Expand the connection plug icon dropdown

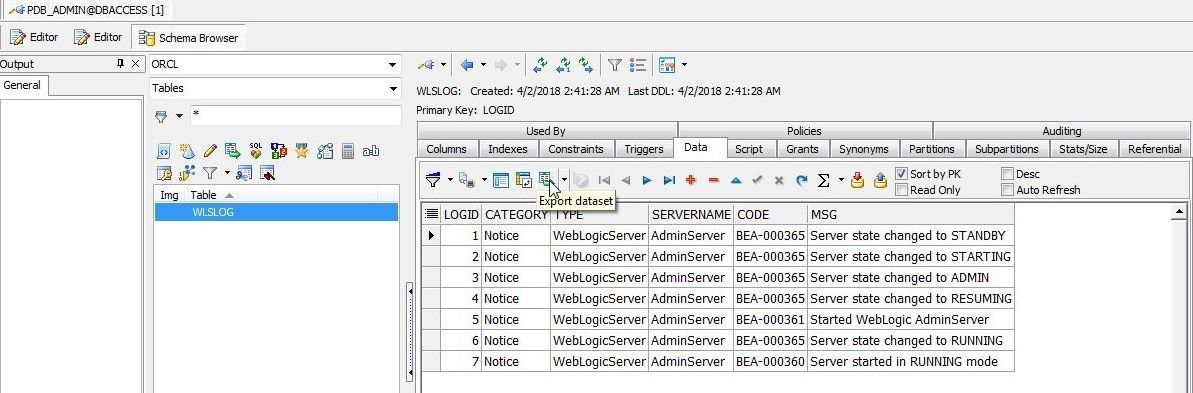pyautogui.click(x=443, y=65)
